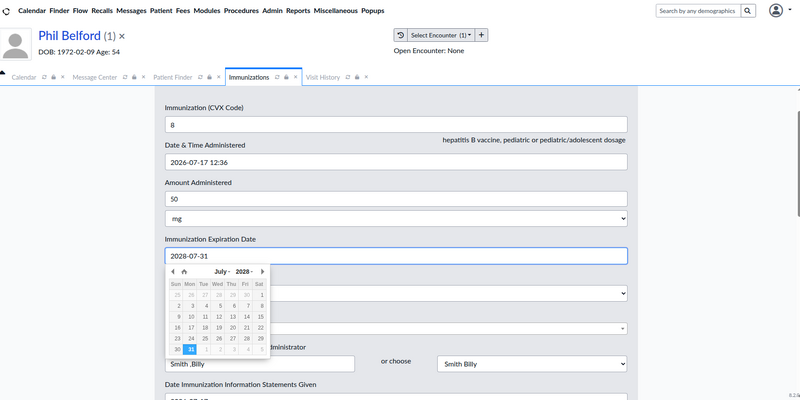Go to next month in datepicker
This screenshot has height=400, width=800.
pos(263,272)
